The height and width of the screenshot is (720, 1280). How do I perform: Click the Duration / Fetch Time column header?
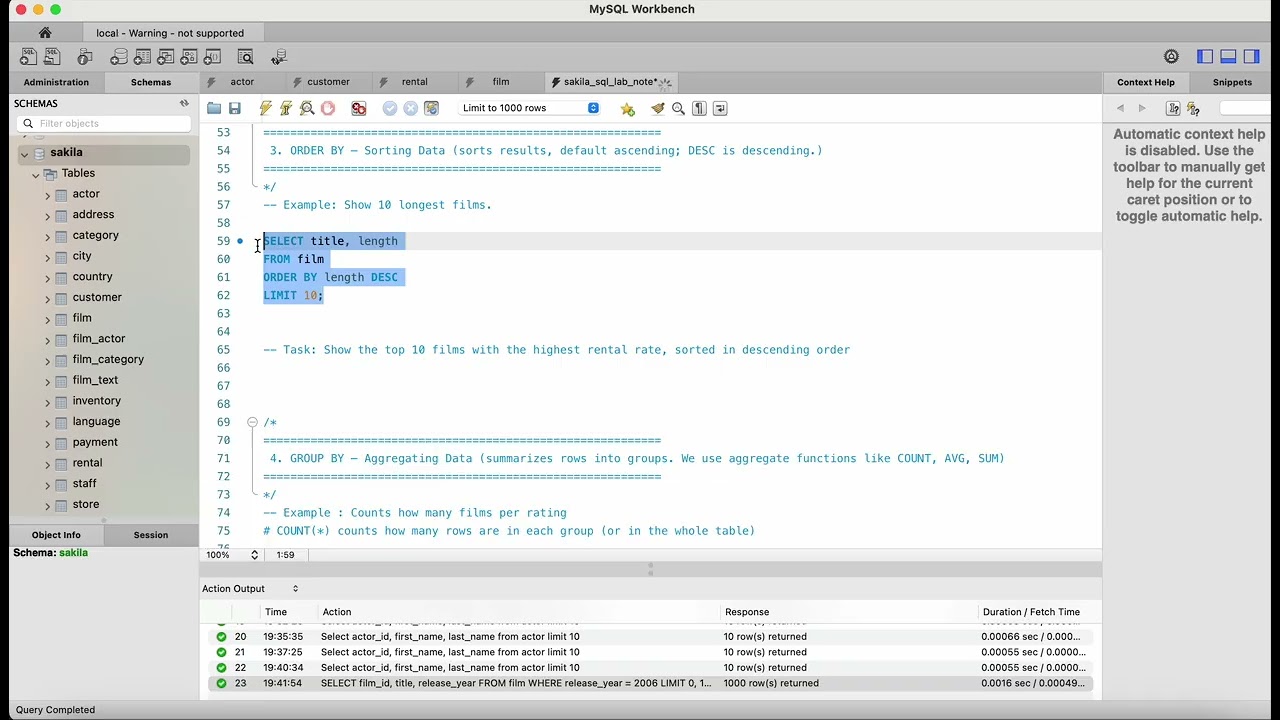[x=1030, y=612]
